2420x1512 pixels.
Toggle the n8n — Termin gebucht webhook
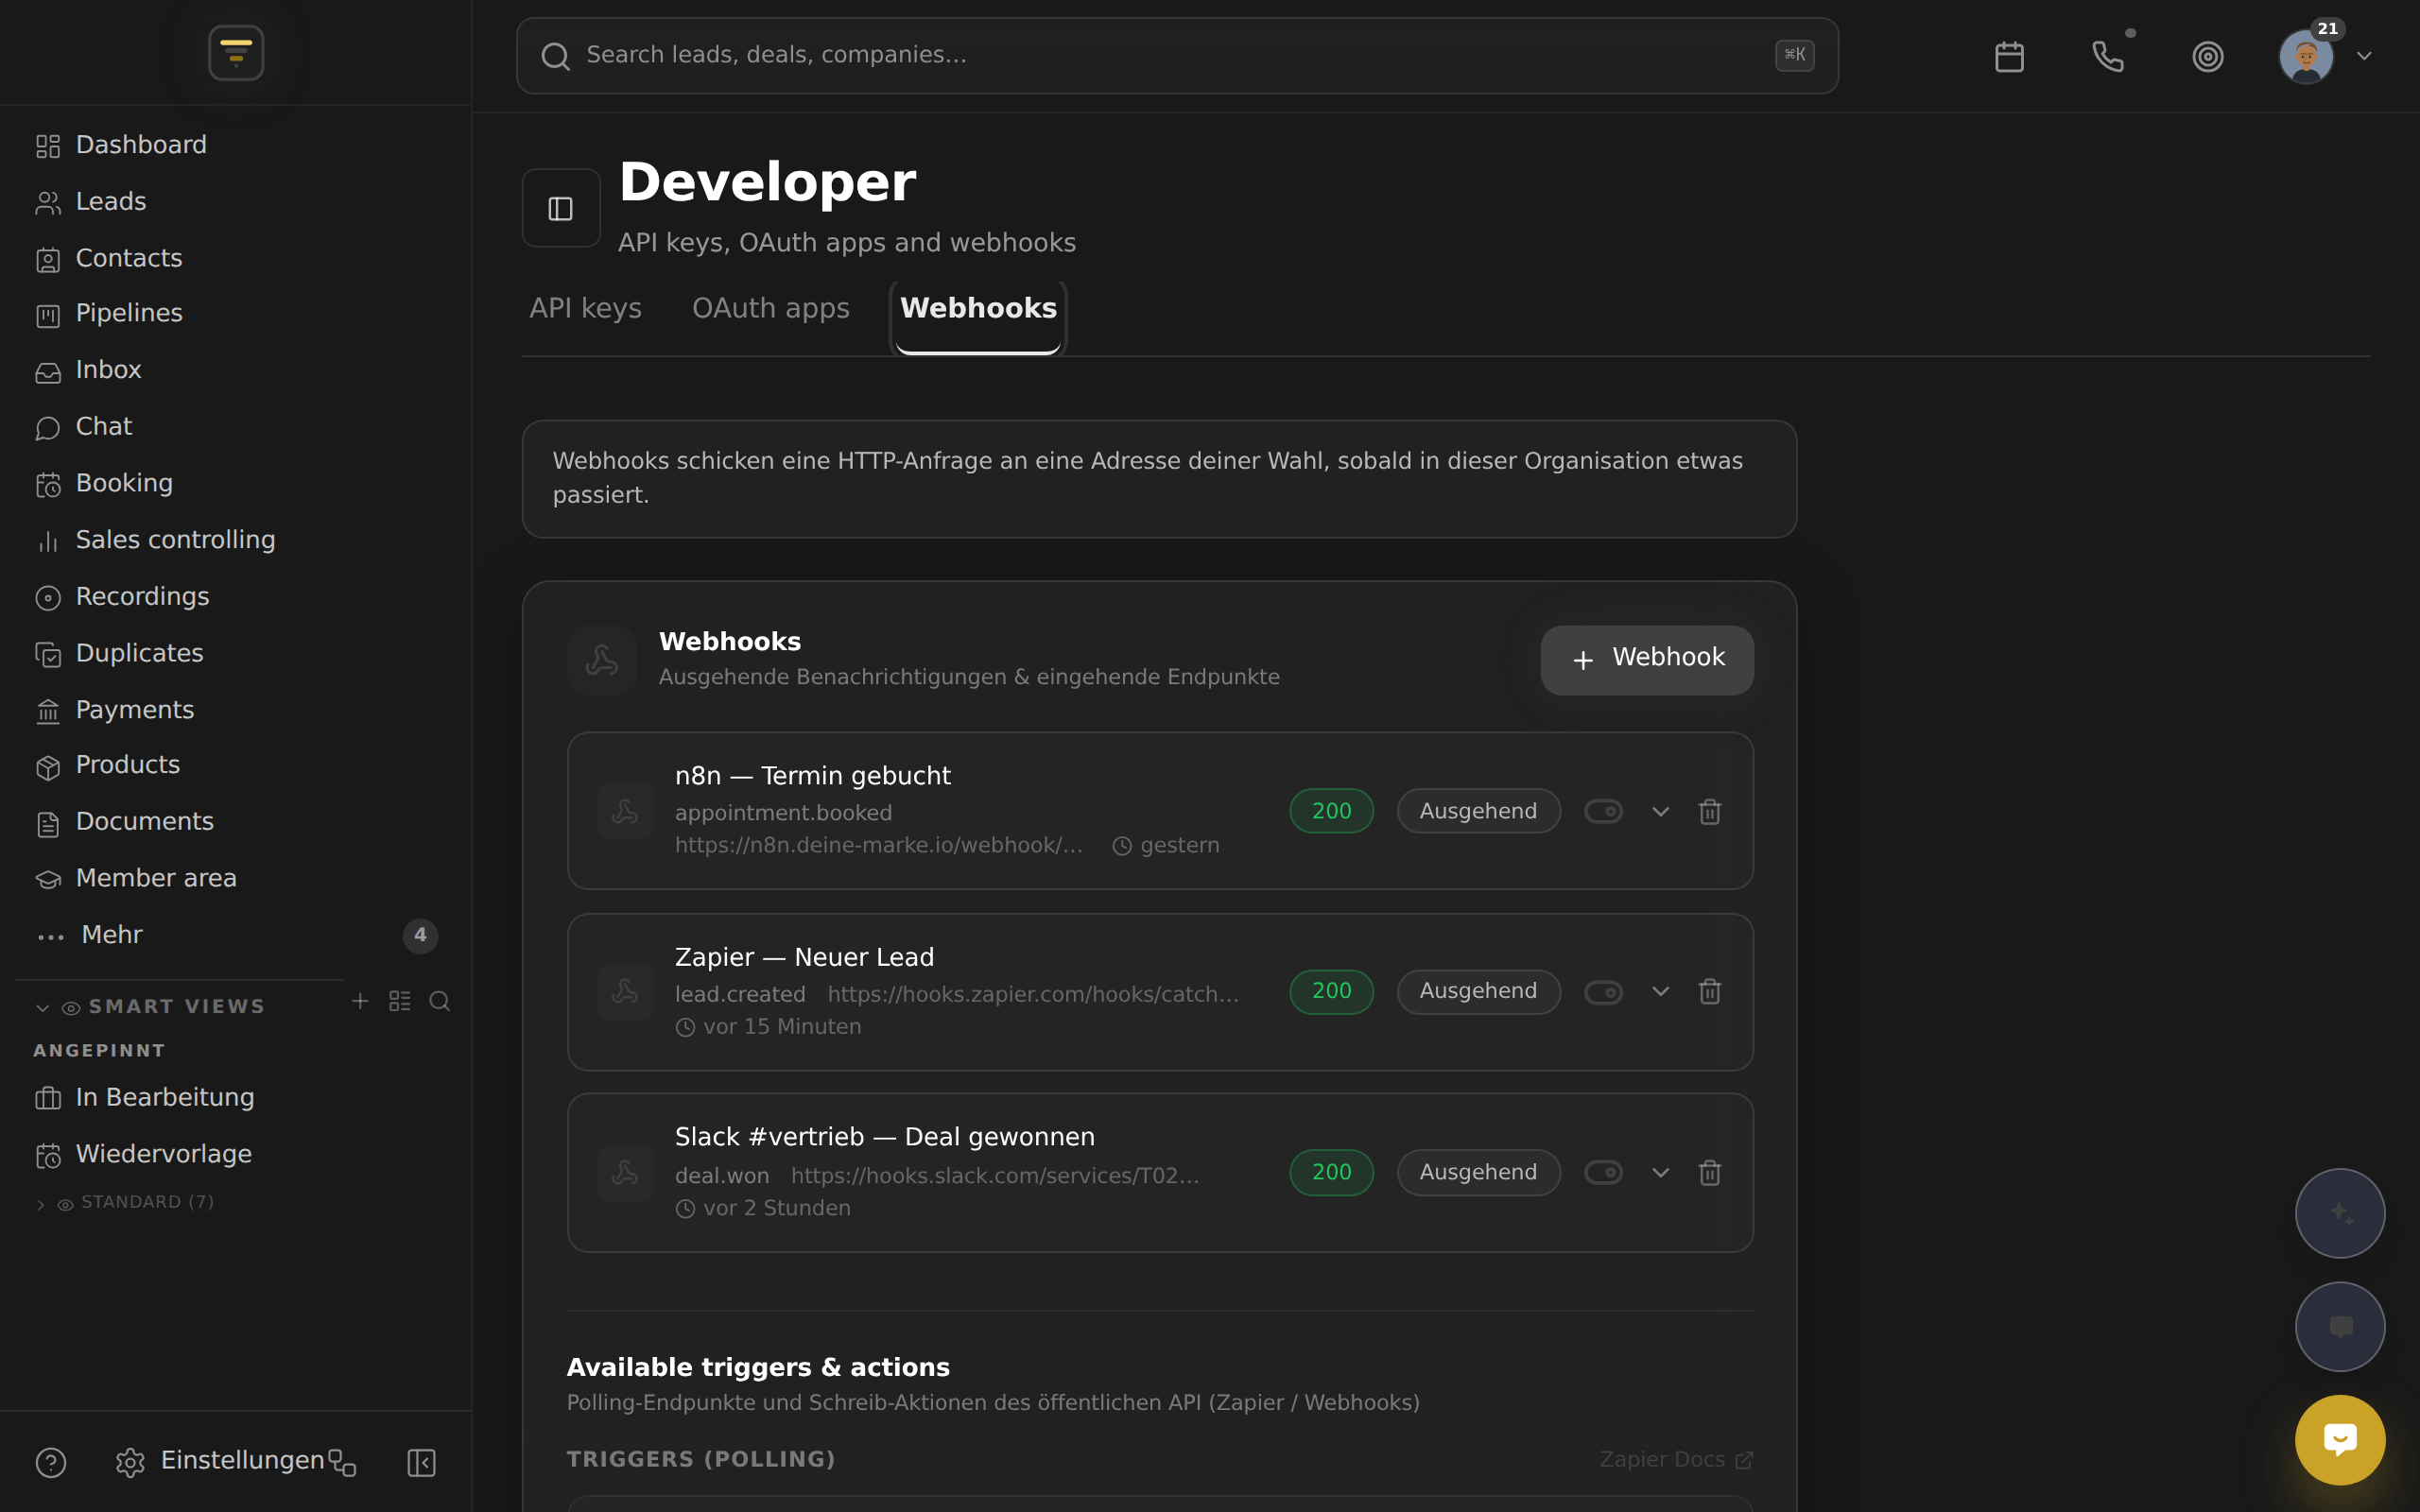point(1603,811)
